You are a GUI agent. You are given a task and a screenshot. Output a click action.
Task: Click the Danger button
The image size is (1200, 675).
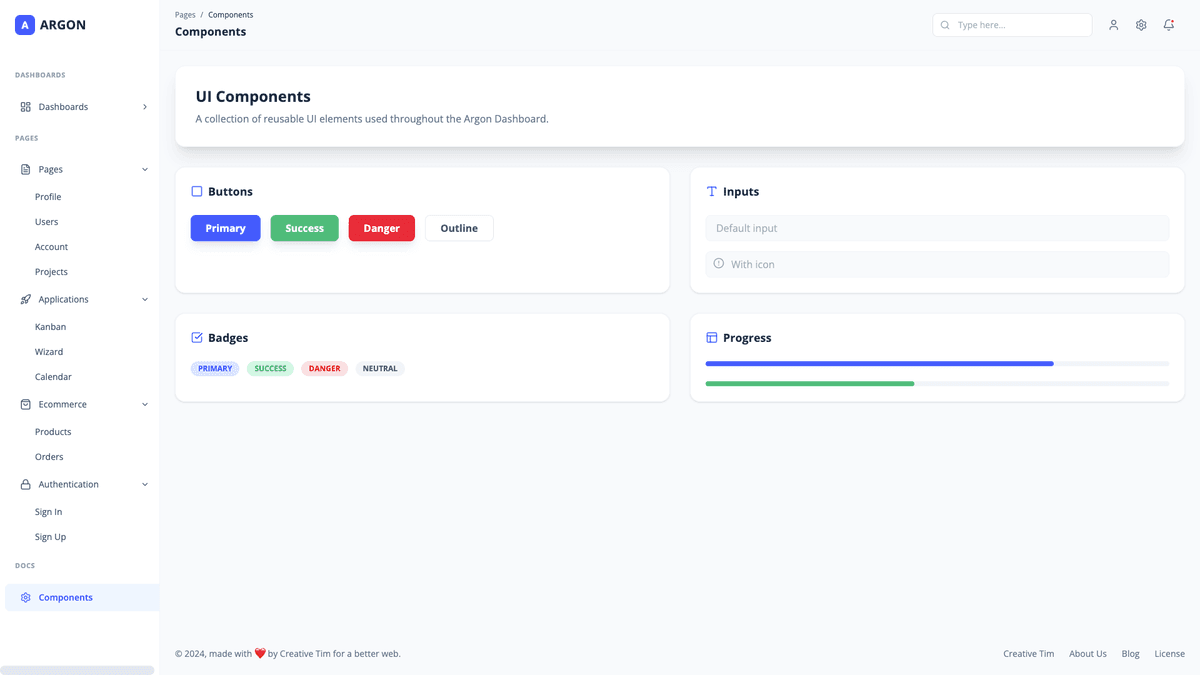(381, 228)
